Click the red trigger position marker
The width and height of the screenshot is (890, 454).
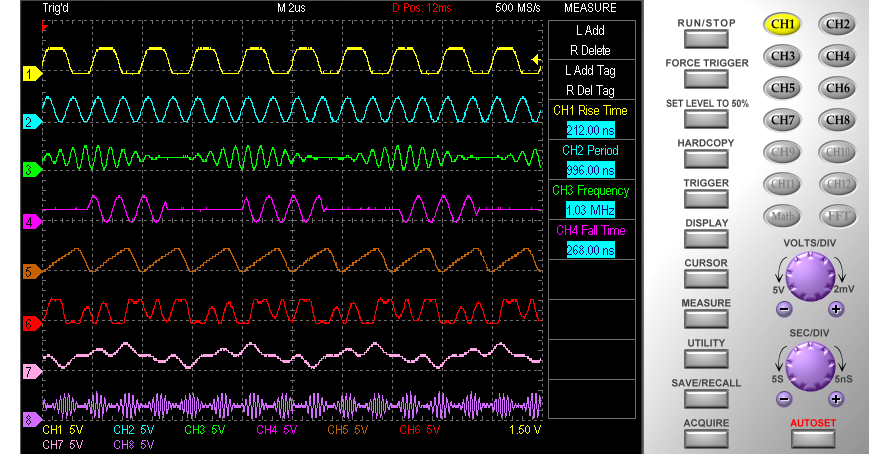45,27
